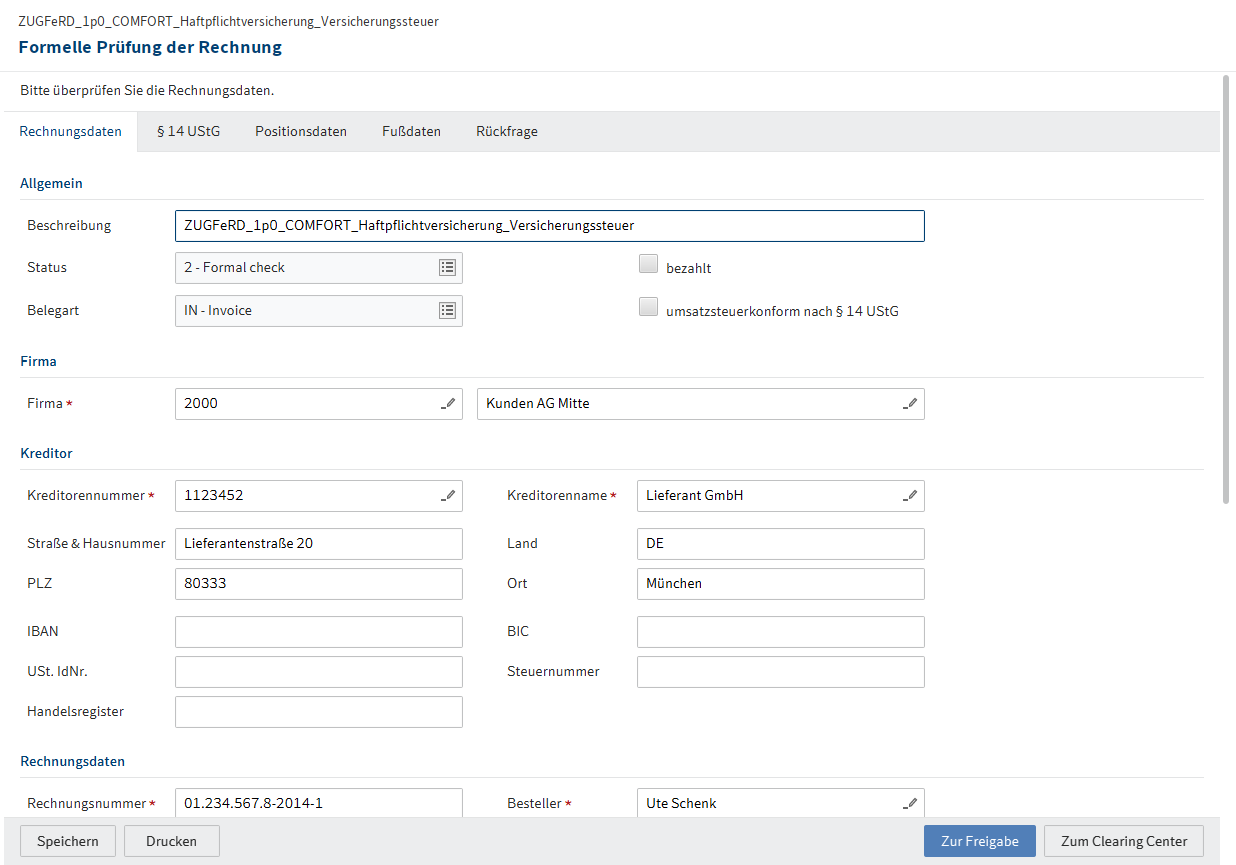Click the Straße & Hausnummer field
1236x865 pixels.
click(x=319, y=544)
